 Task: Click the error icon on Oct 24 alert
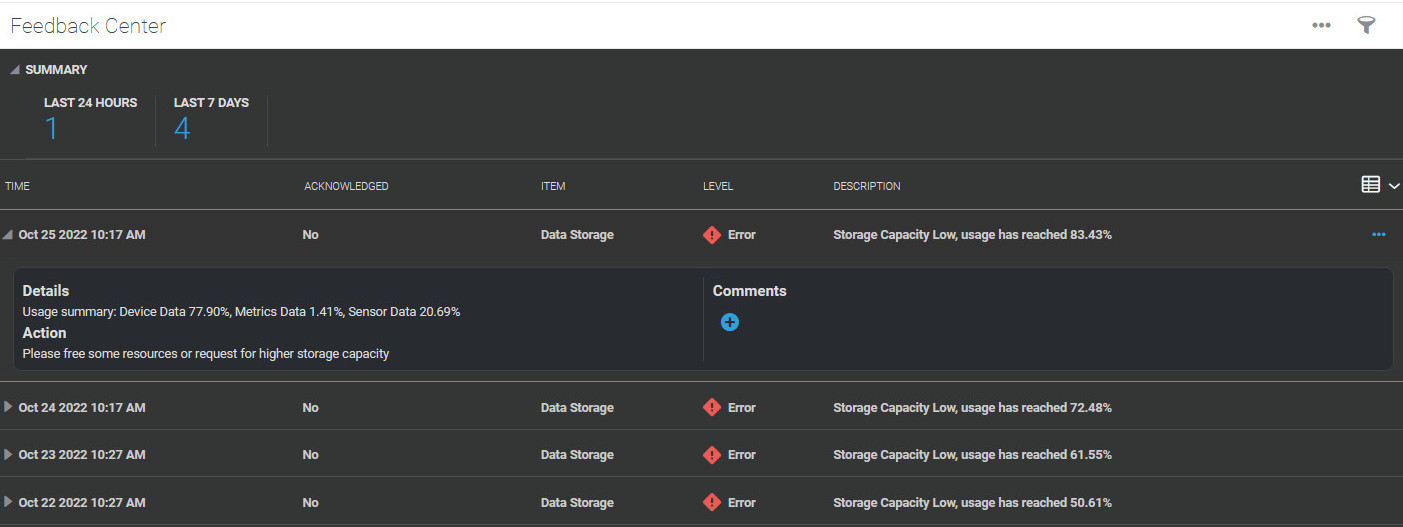[712, 407]
